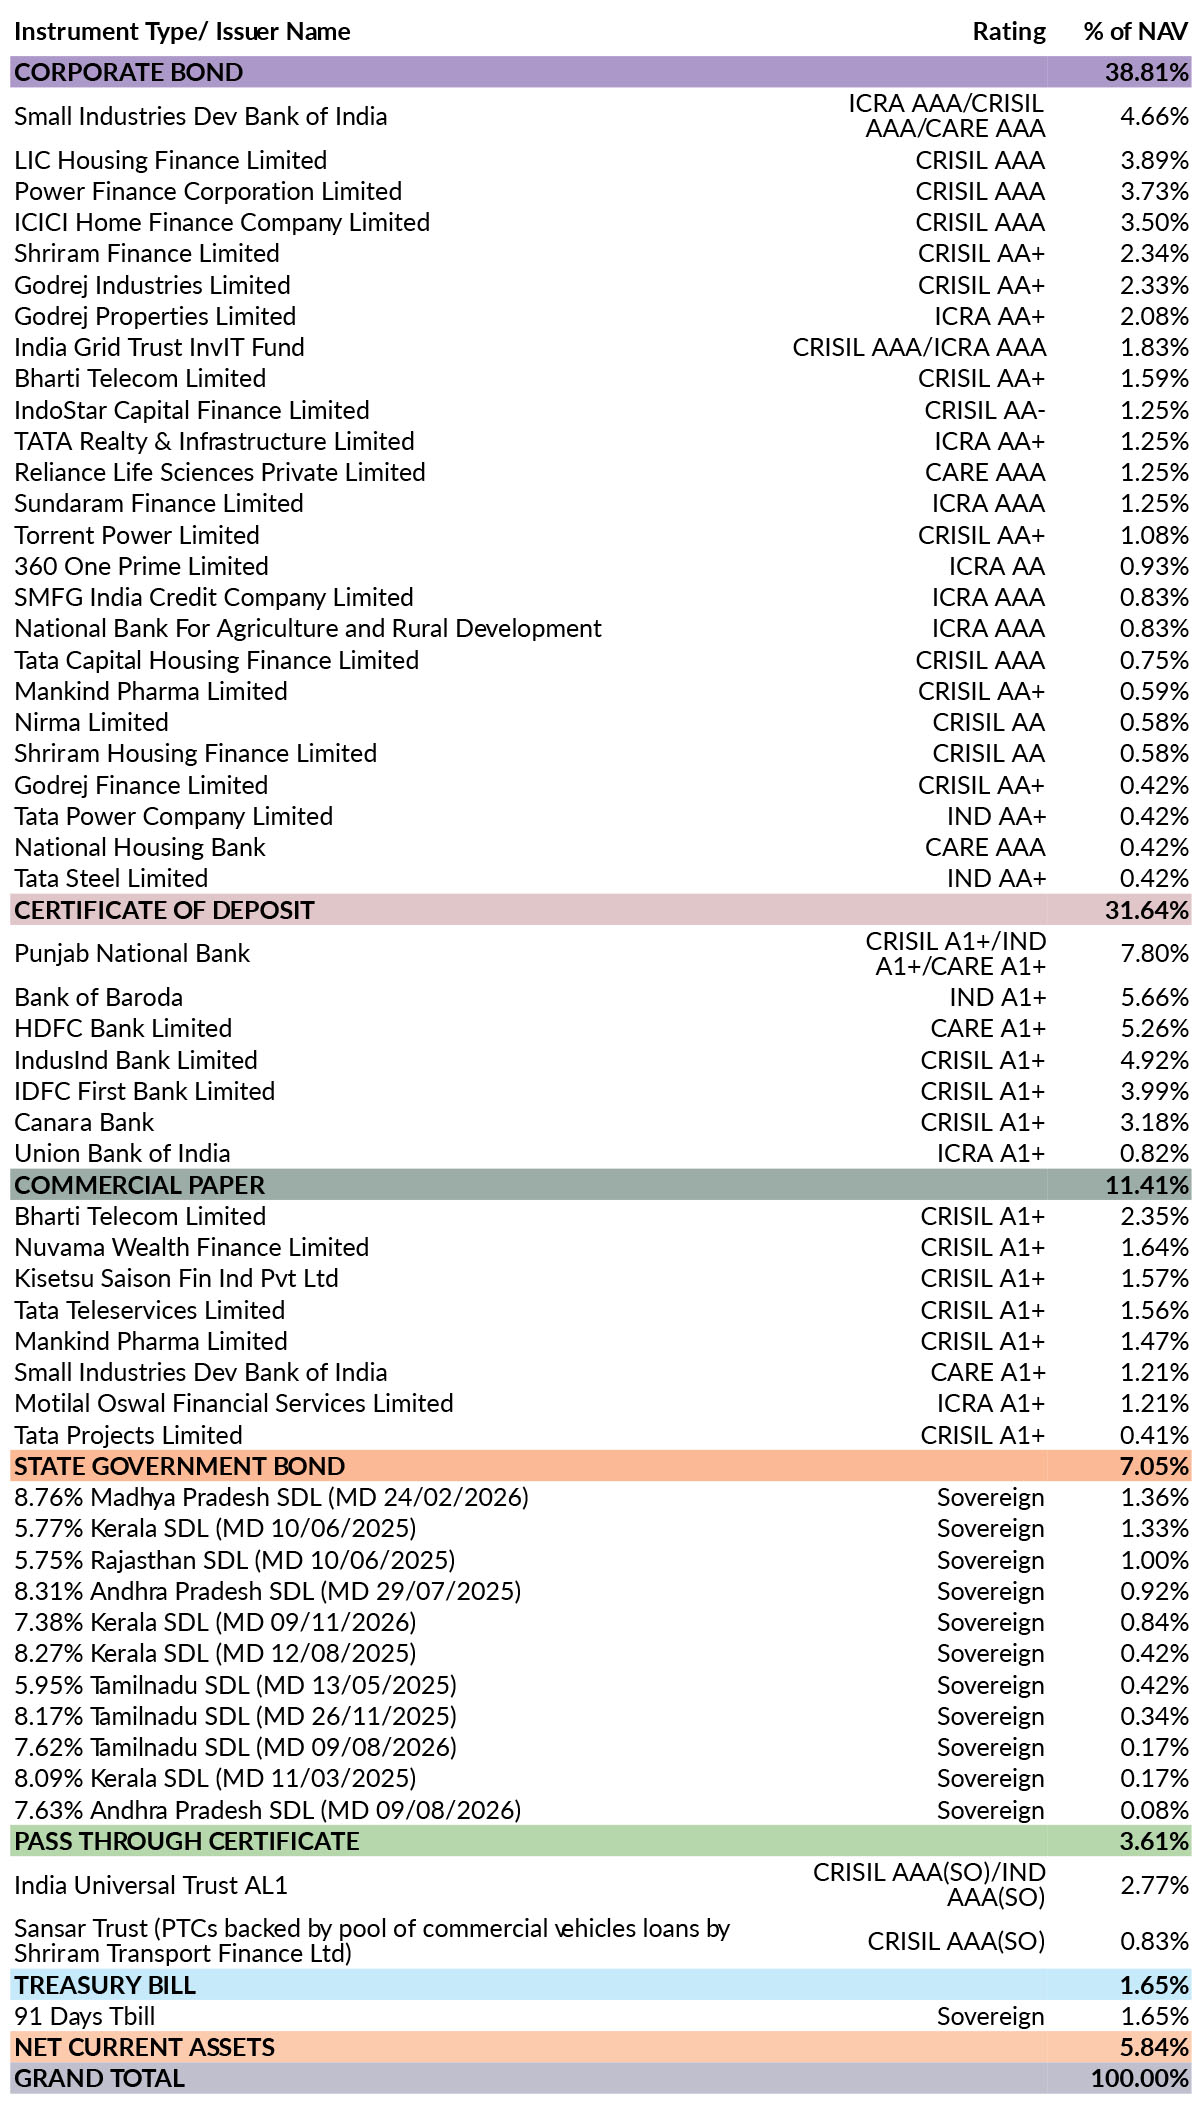Screen dimensions: 1202x2103
Task: Select the Instrument Type/ Issuer Name heading
Action: pos(182,32)
